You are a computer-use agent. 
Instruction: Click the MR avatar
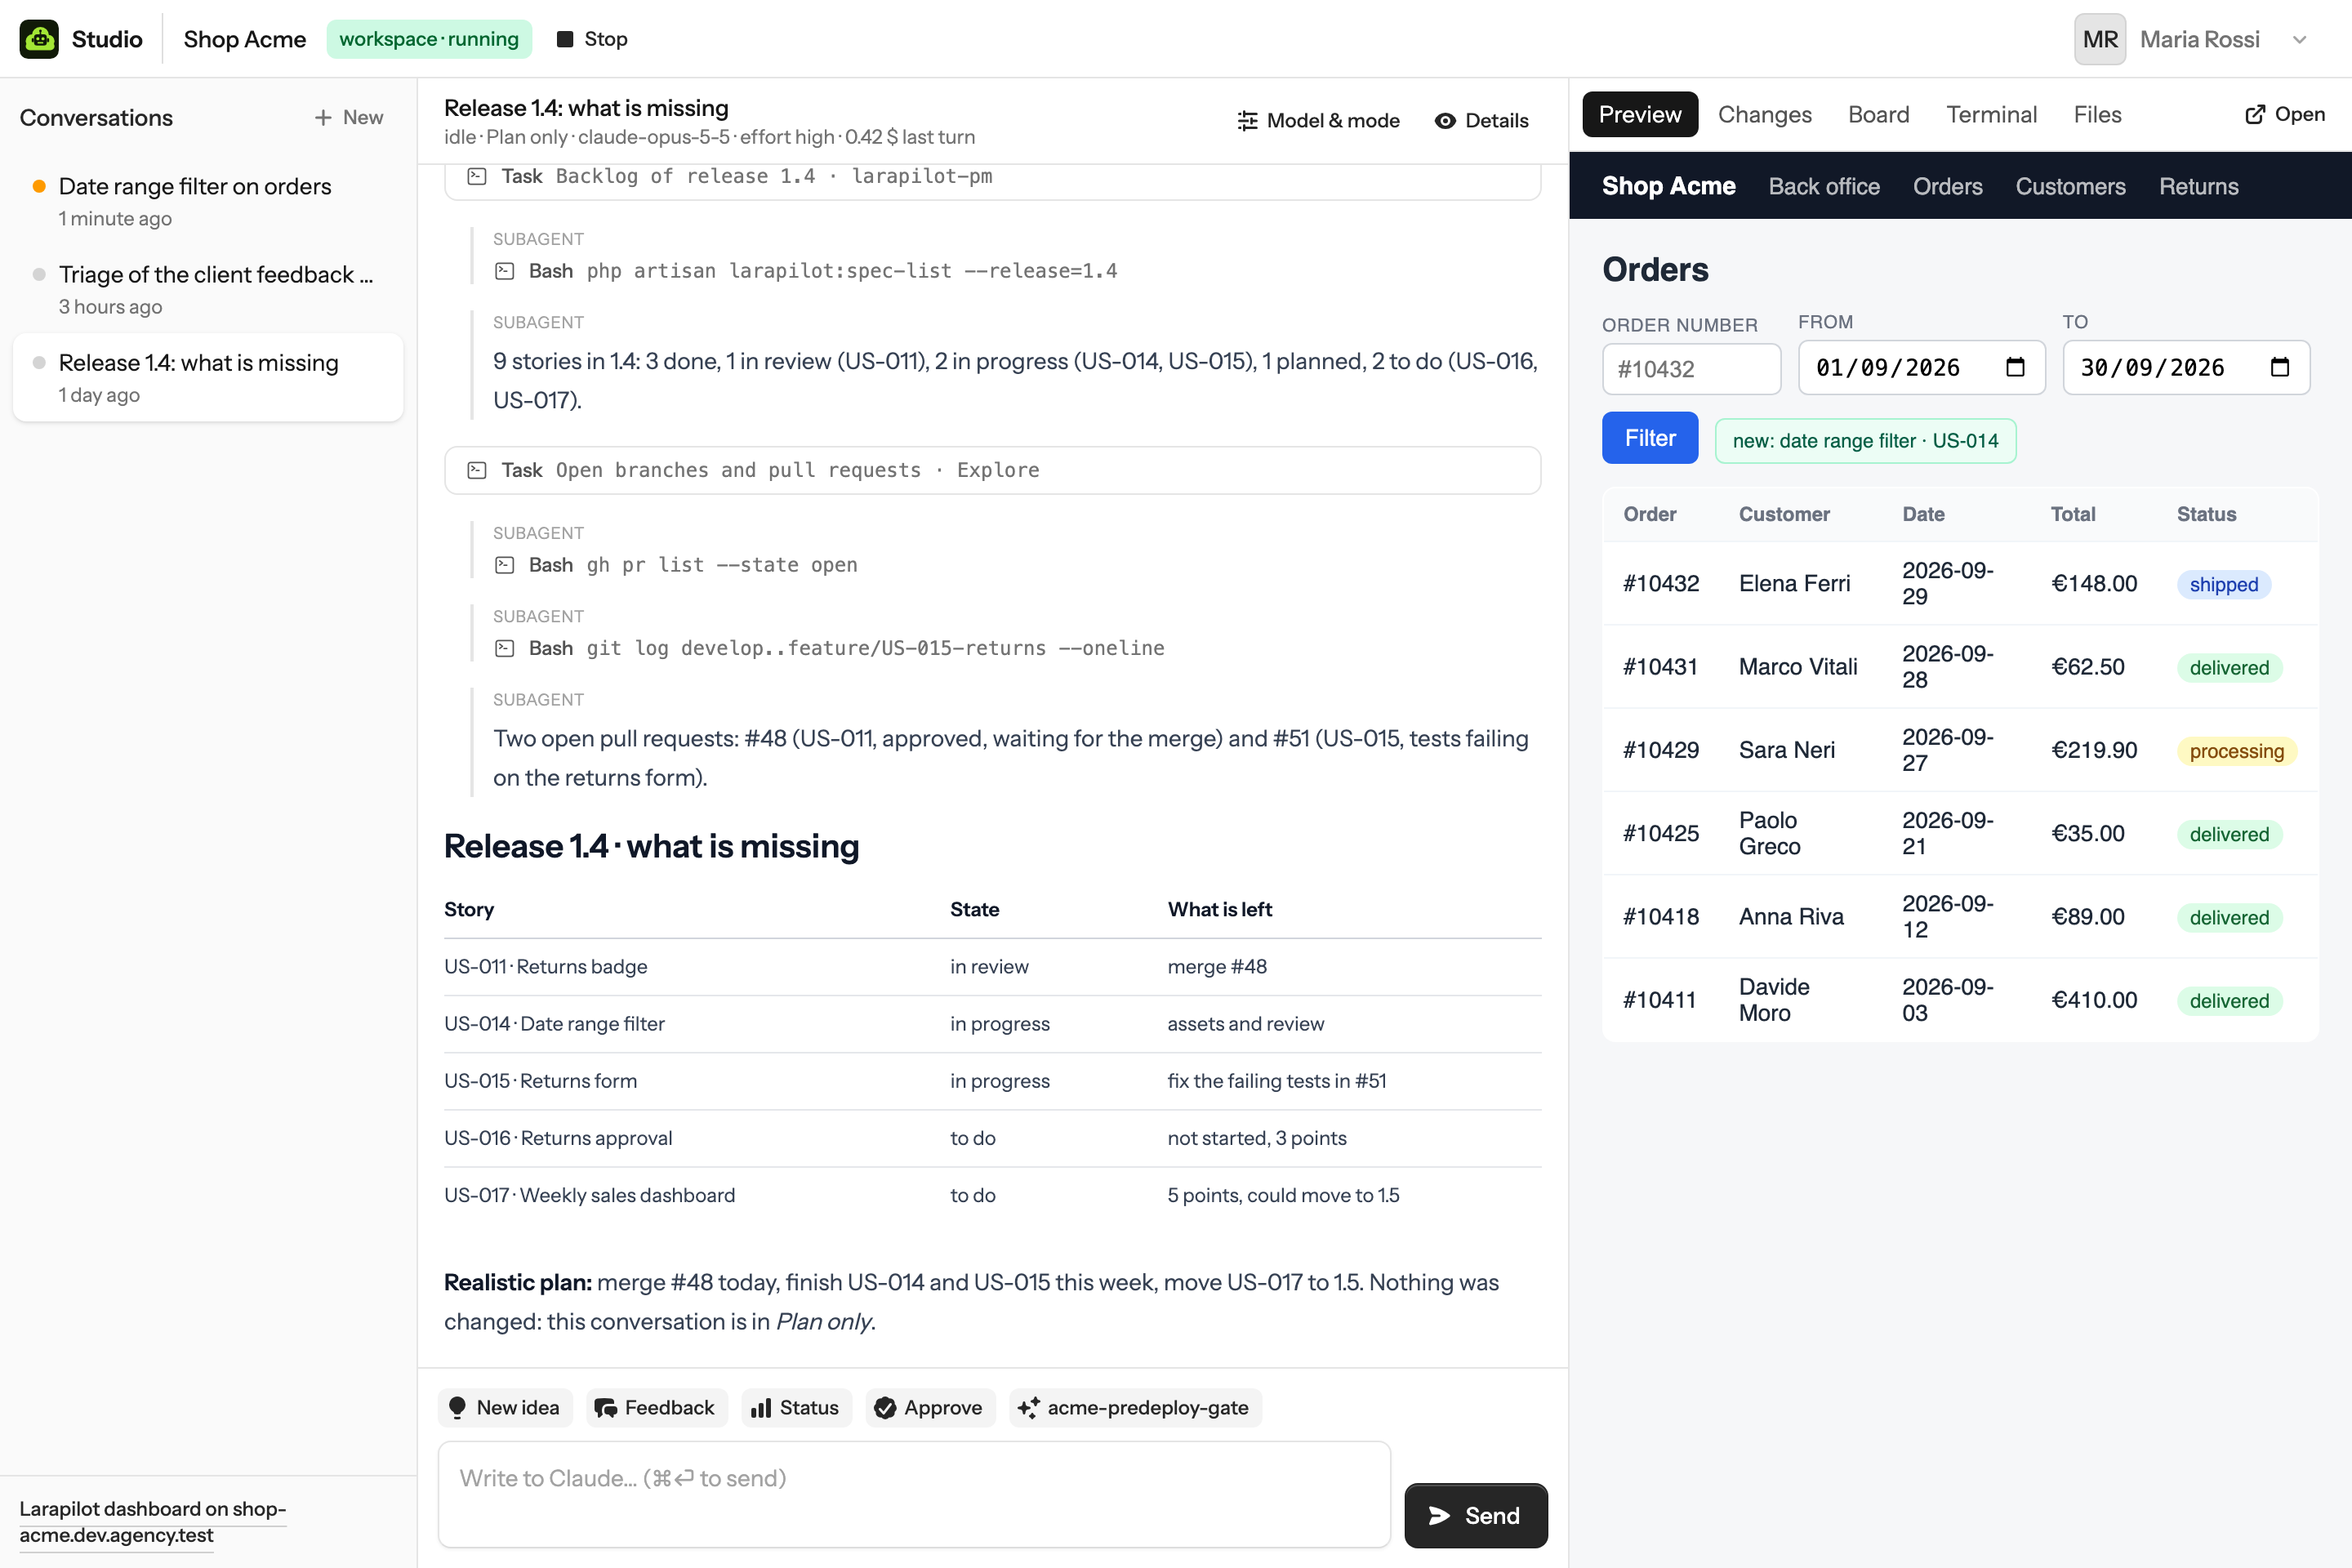[x=2099, y=39]
